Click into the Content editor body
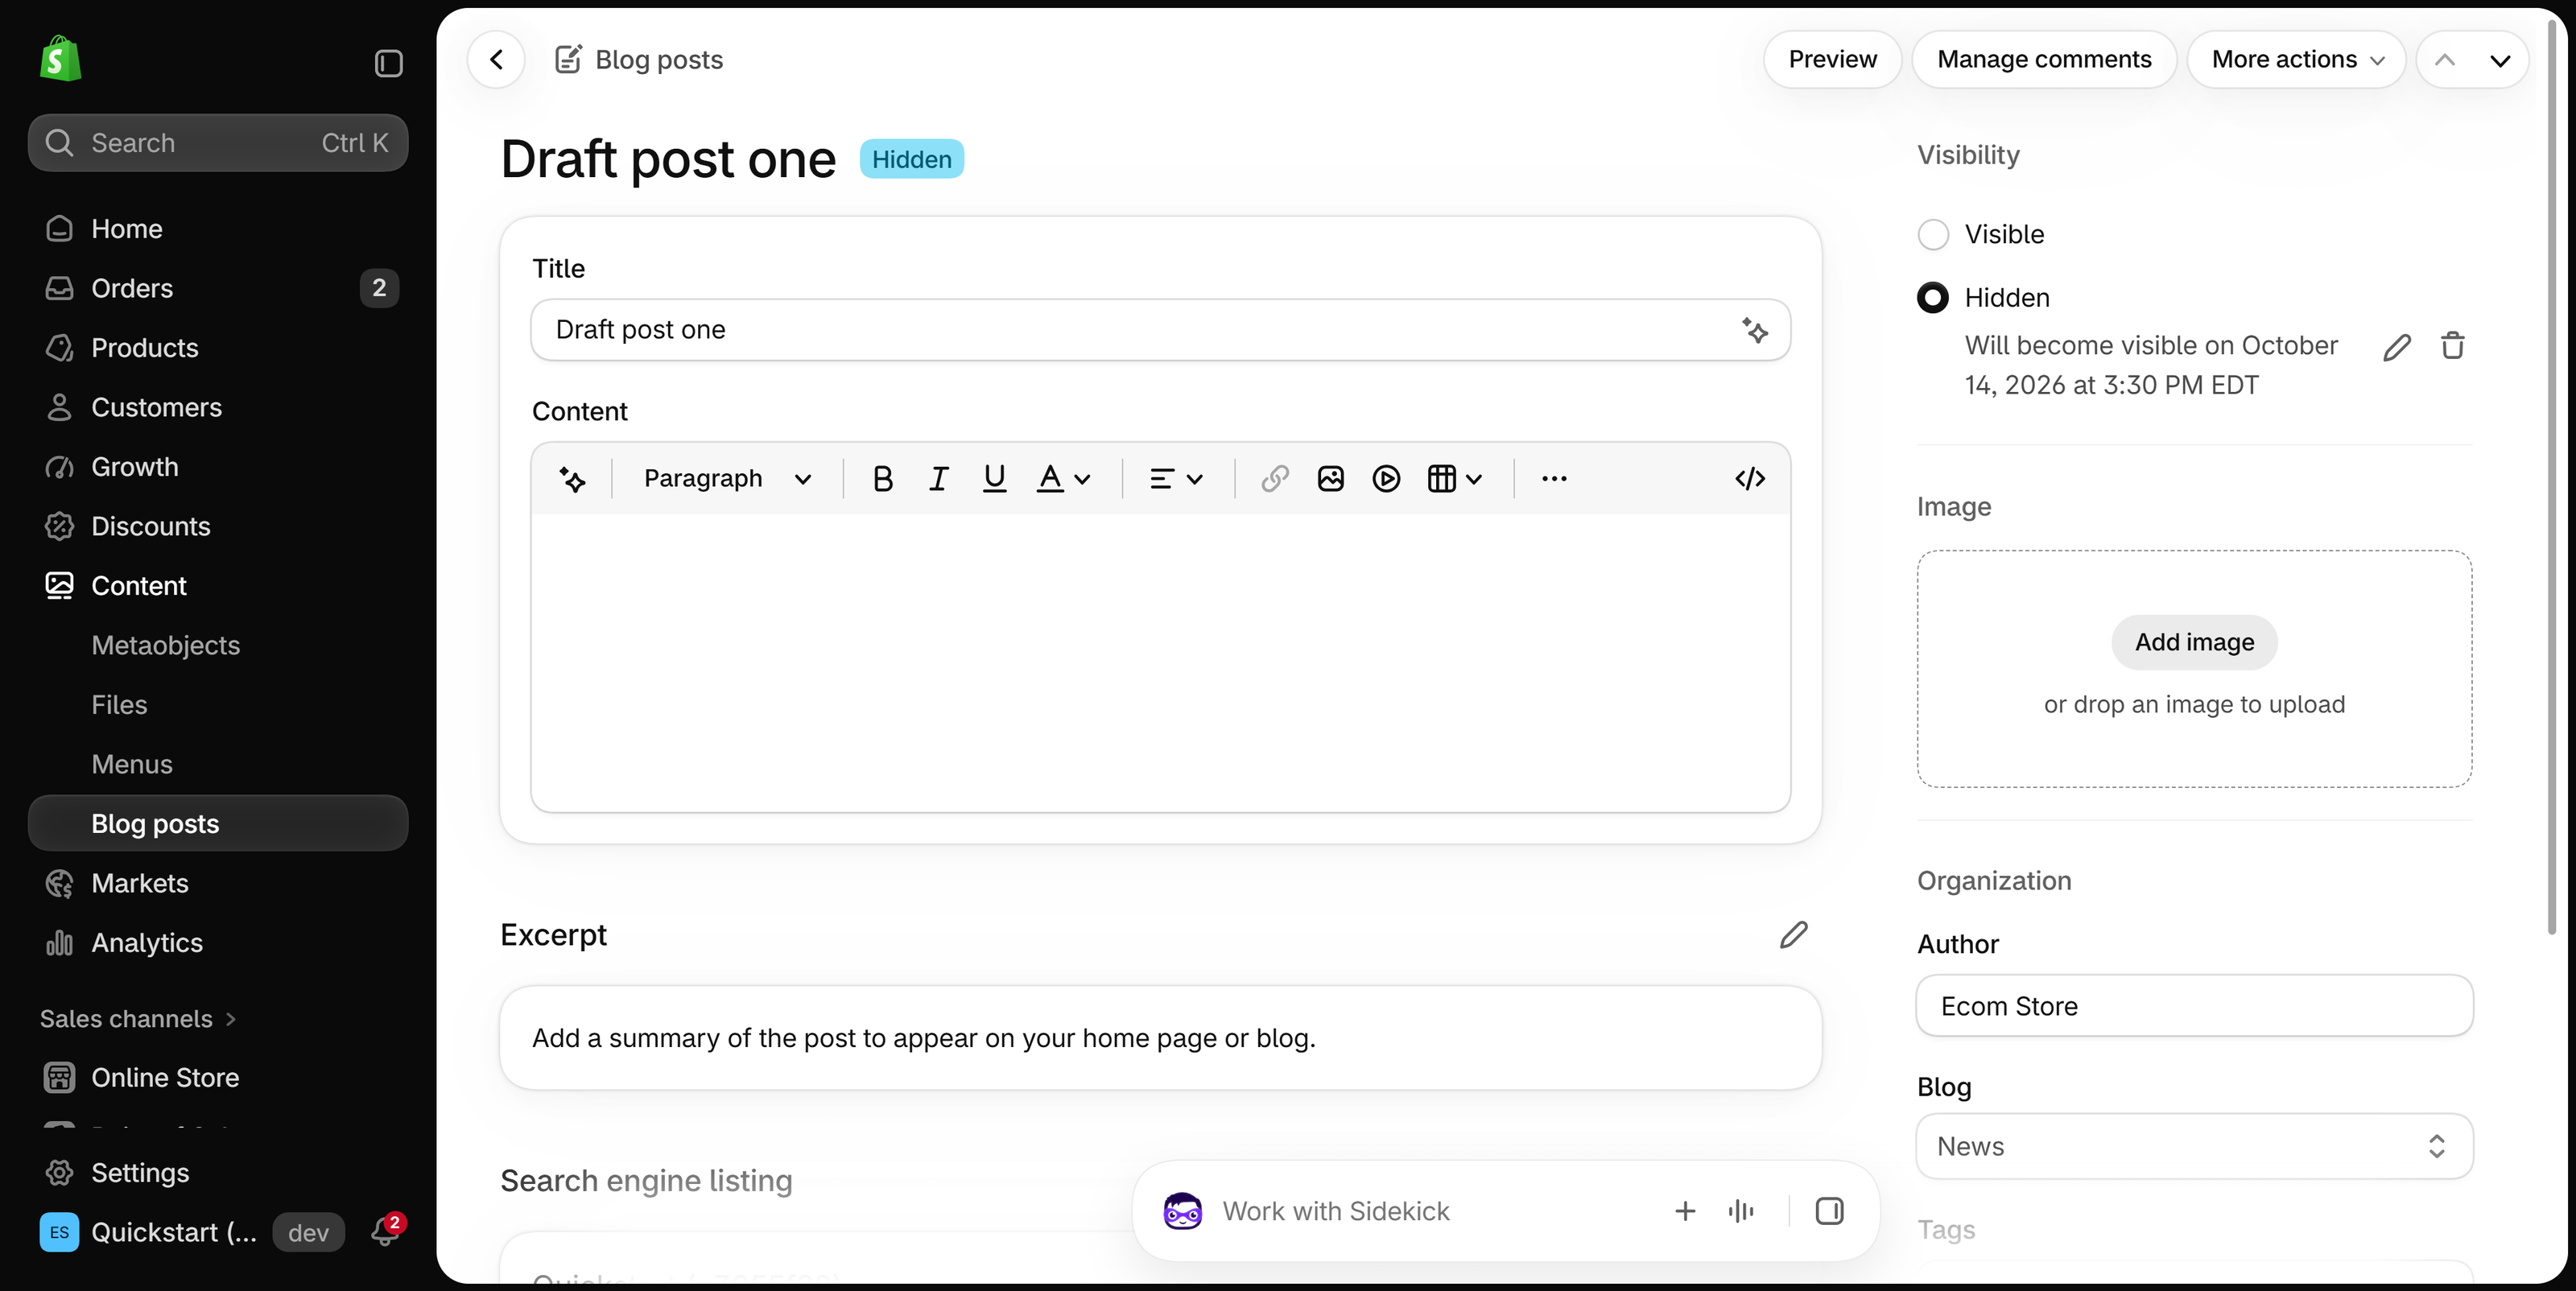This screenshot has width=2576, height=1291. 1160,662
